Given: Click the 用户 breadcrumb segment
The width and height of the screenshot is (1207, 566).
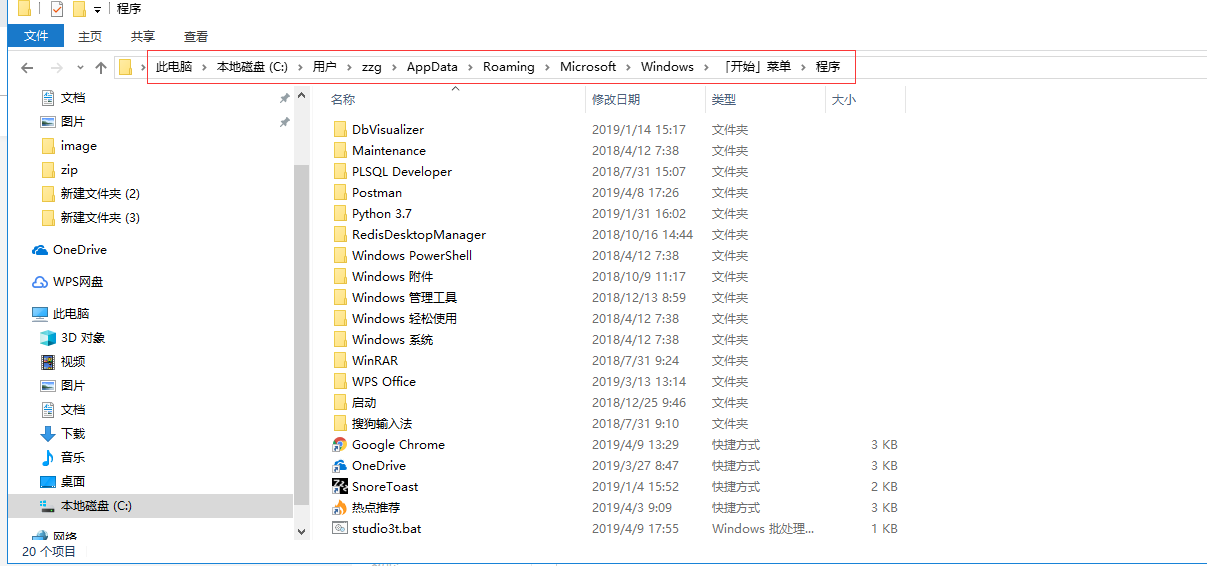Looking at the screenshot, I should 324,67.
